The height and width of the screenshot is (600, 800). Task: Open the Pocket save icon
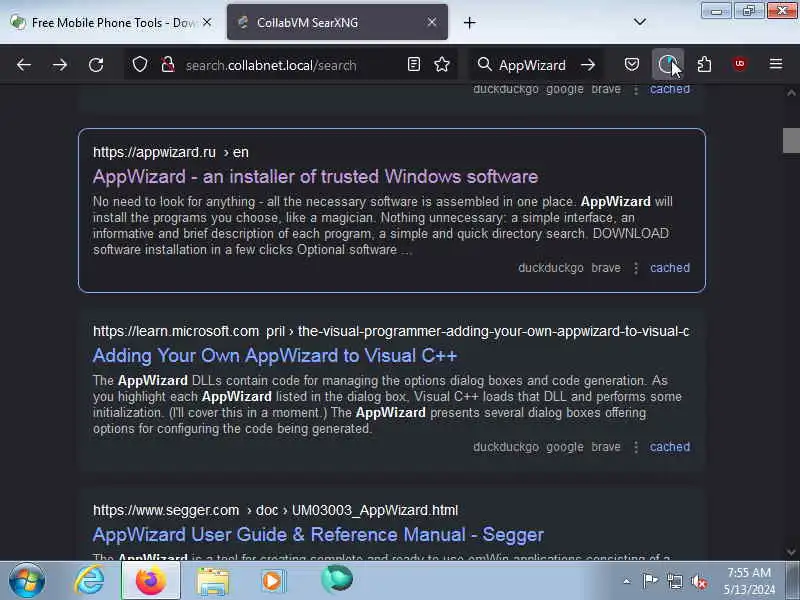coord(632,64)
